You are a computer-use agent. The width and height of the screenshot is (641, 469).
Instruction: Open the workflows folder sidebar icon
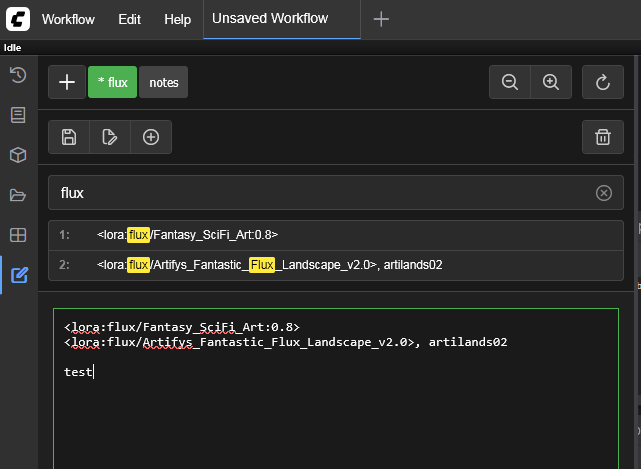18,195
